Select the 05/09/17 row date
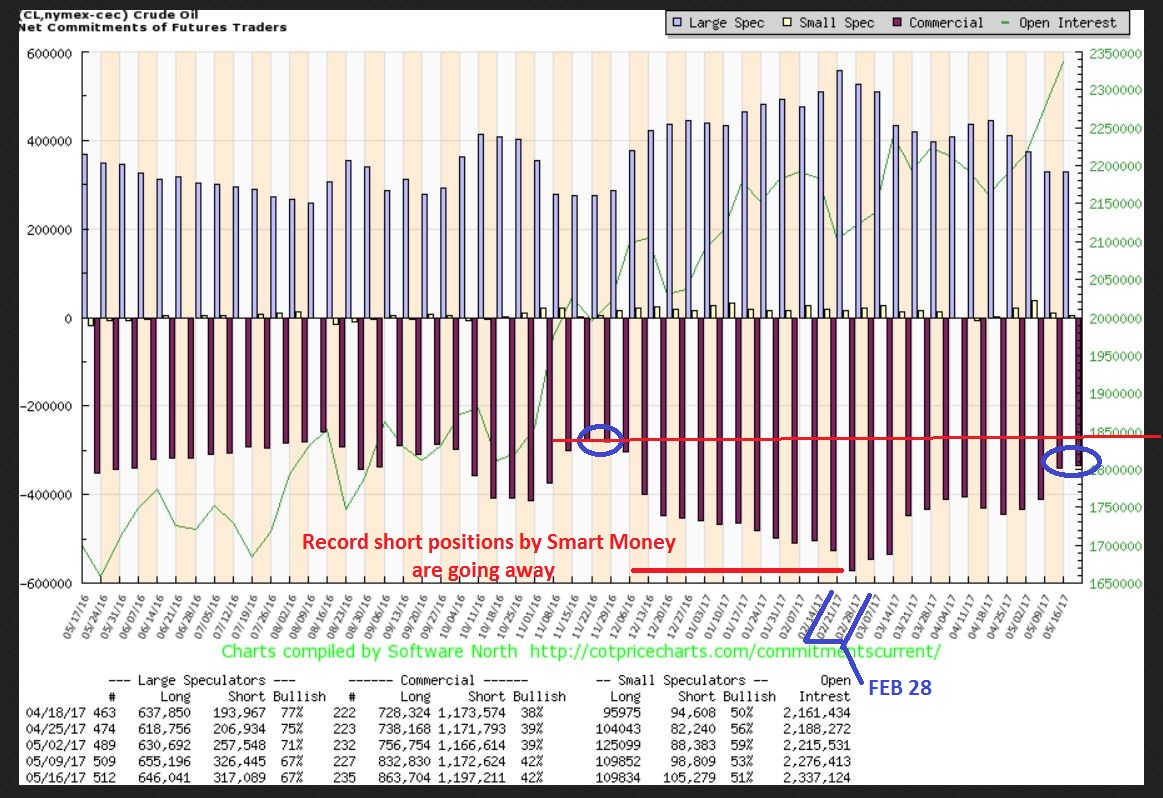Image resolution: width=1163 pixels, height=798 pixels. pos(57,762)
